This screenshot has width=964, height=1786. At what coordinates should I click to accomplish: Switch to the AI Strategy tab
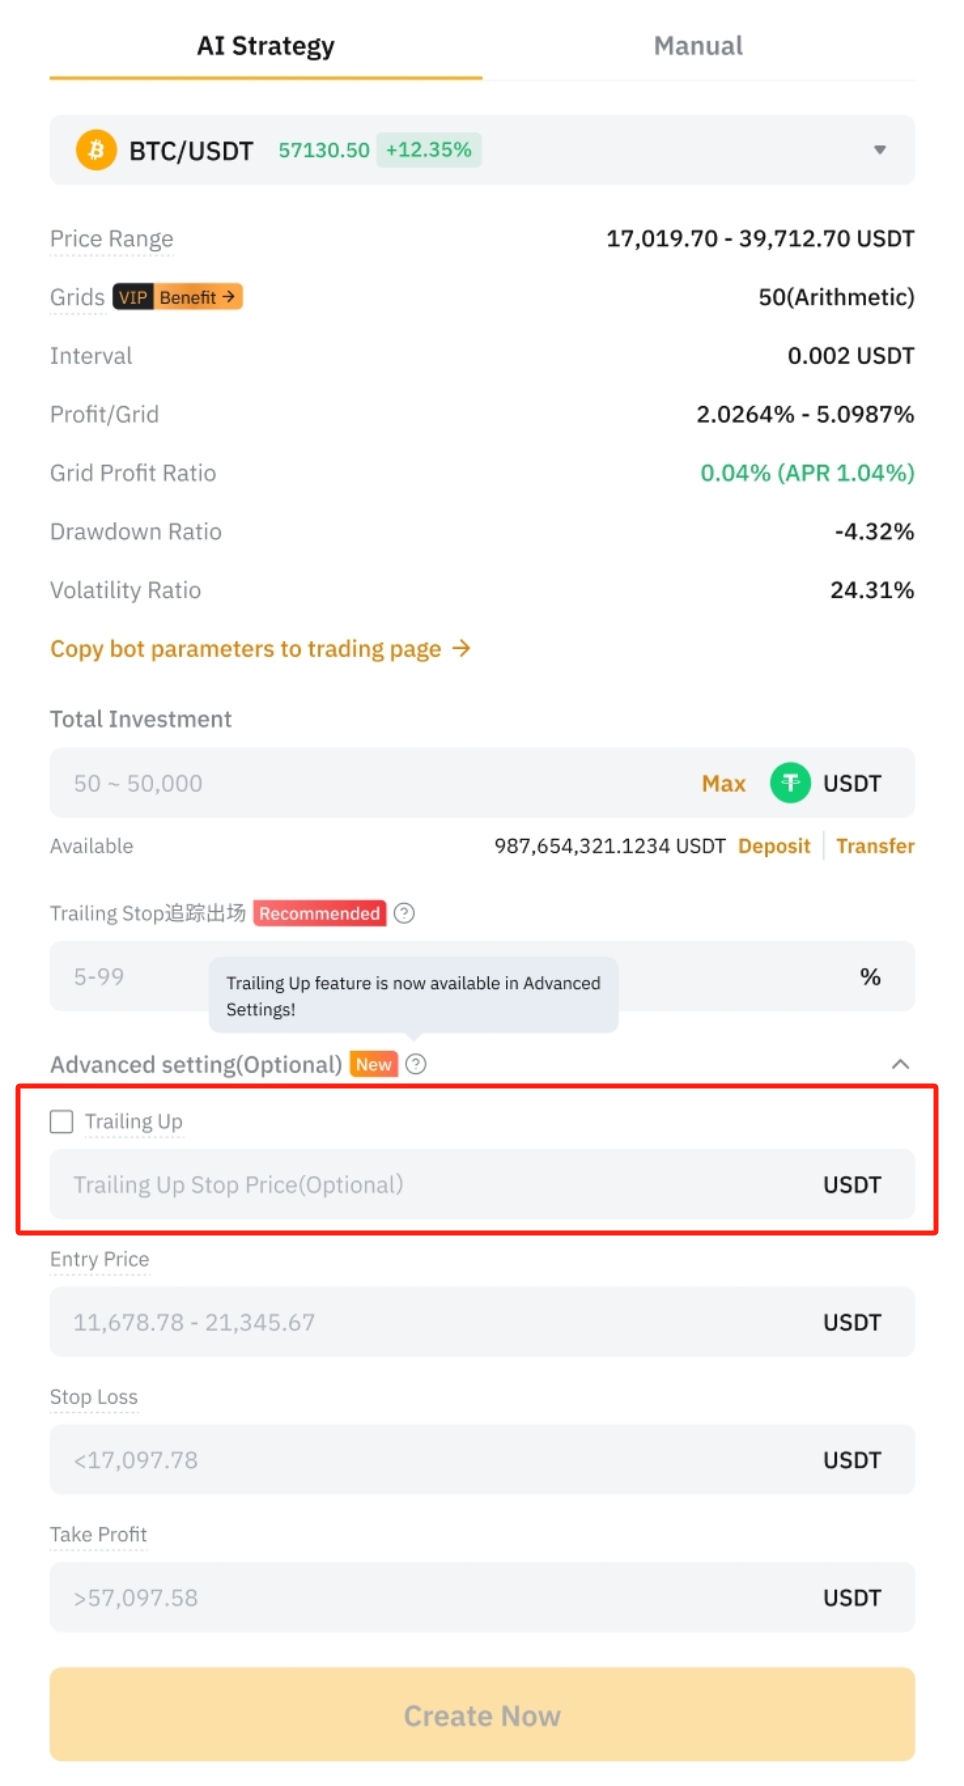coord(265,46)
